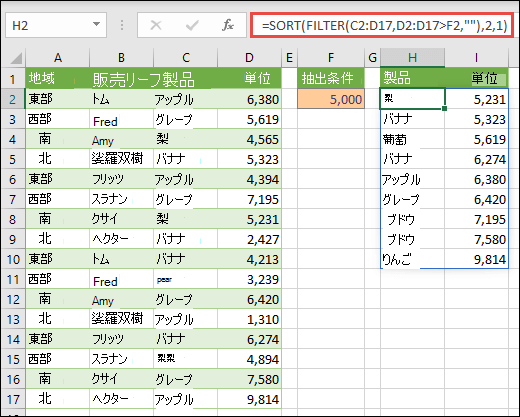The image size is (520, 417).
Task: Click 4,894 in row 15
Action: (249, 359)
